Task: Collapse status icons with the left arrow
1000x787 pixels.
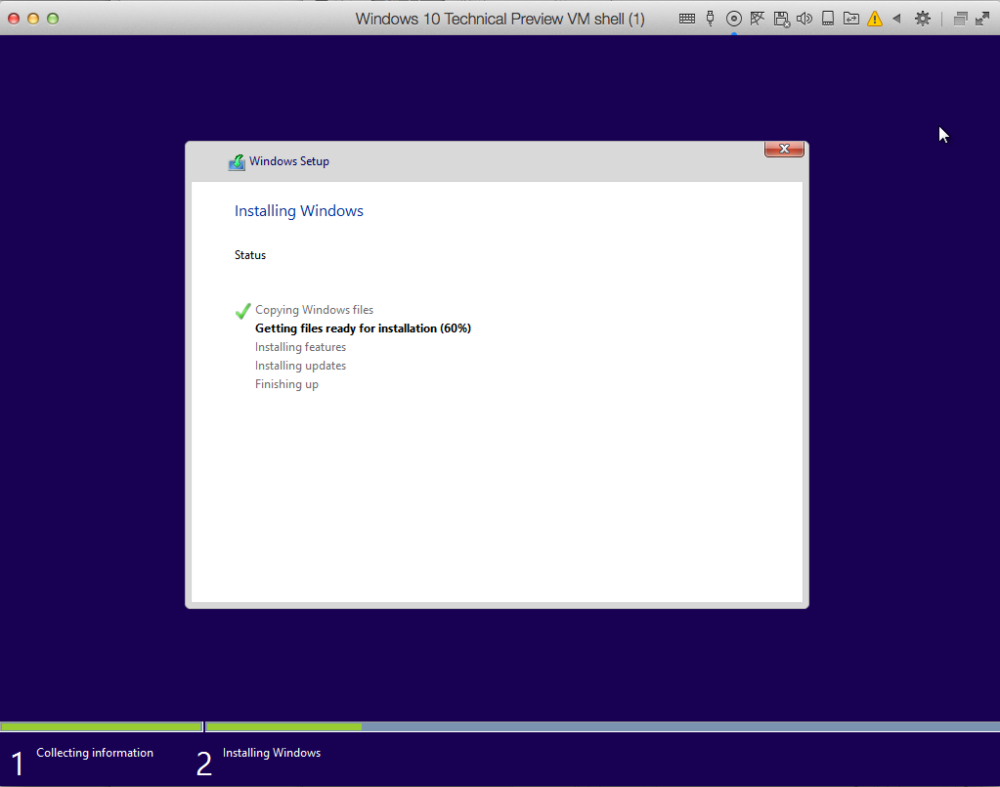Action: pyautogui.click(x=896, y=18)
